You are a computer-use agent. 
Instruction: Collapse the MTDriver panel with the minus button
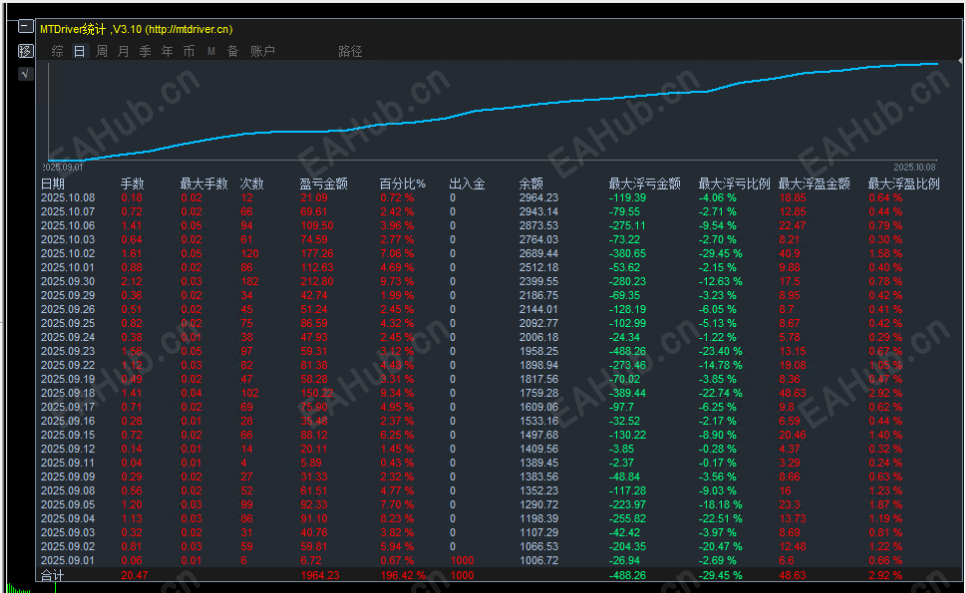(x=25, y=26)
